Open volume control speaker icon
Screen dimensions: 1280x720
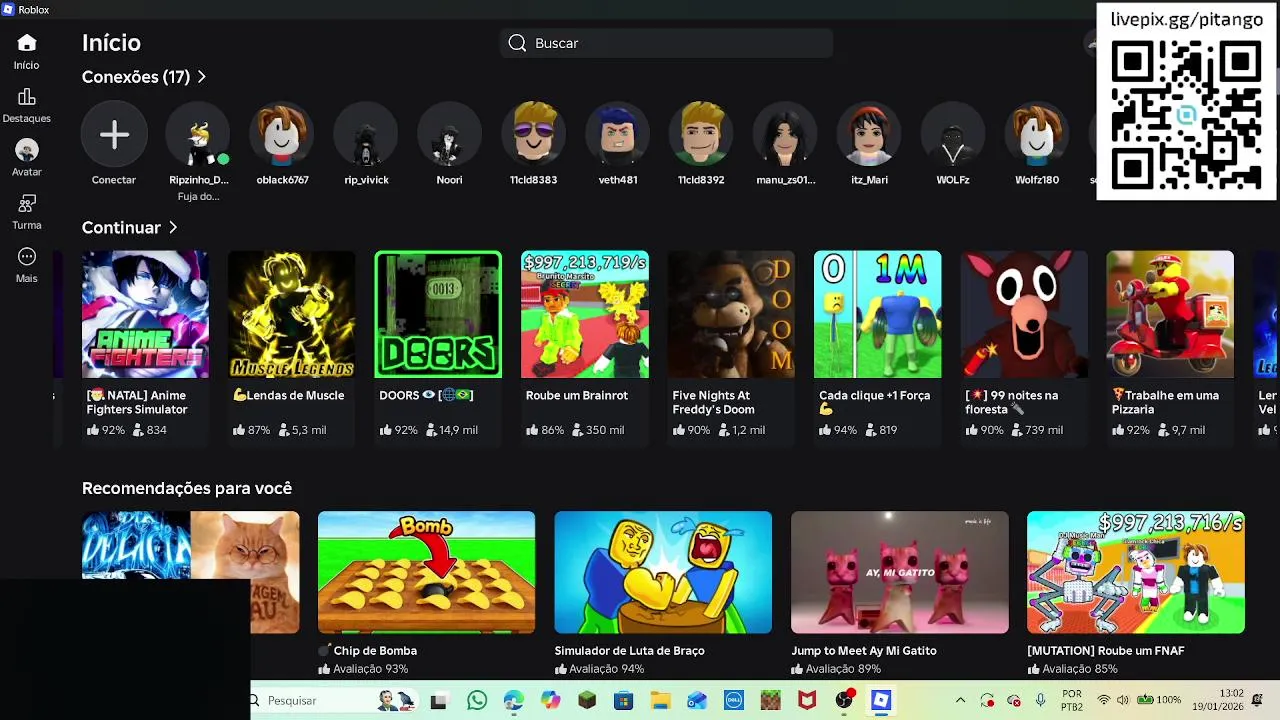[1123, 700]
